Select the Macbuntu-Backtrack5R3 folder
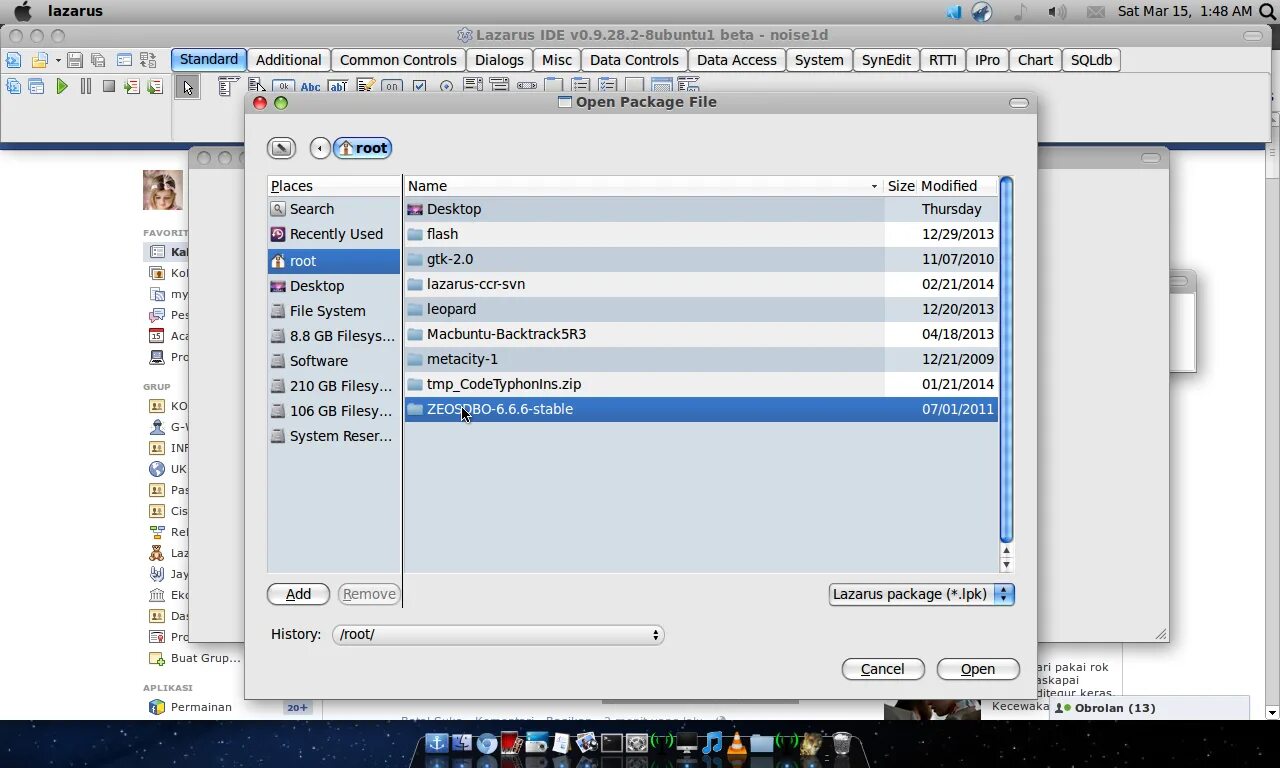 701,334
